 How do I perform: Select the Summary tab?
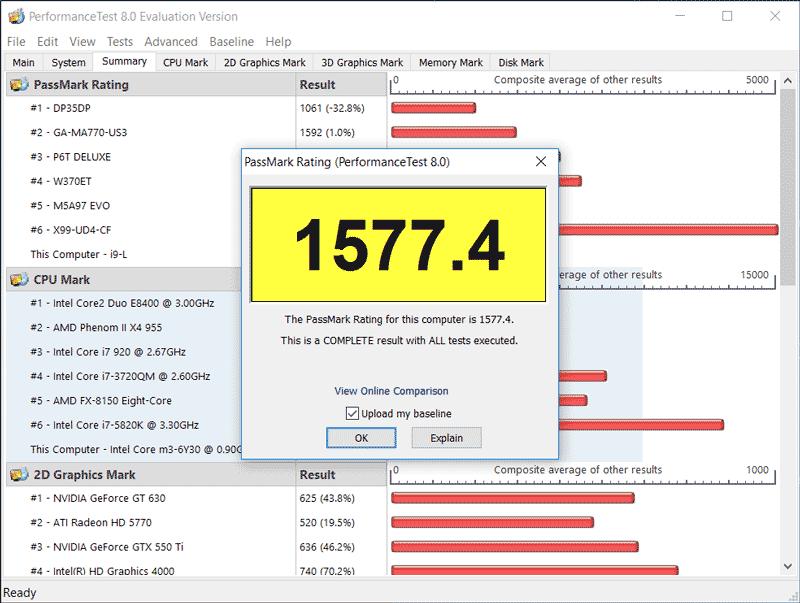click(124, 61)
